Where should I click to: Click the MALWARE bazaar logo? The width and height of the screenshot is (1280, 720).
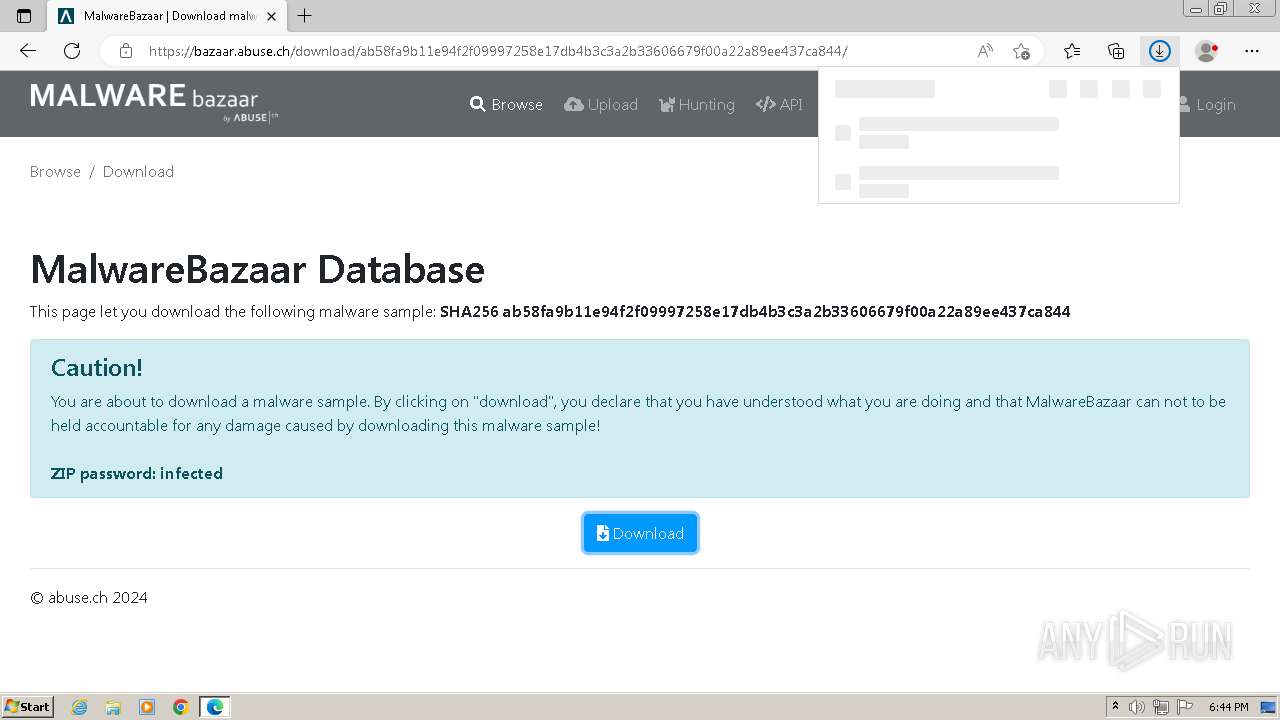155,103
